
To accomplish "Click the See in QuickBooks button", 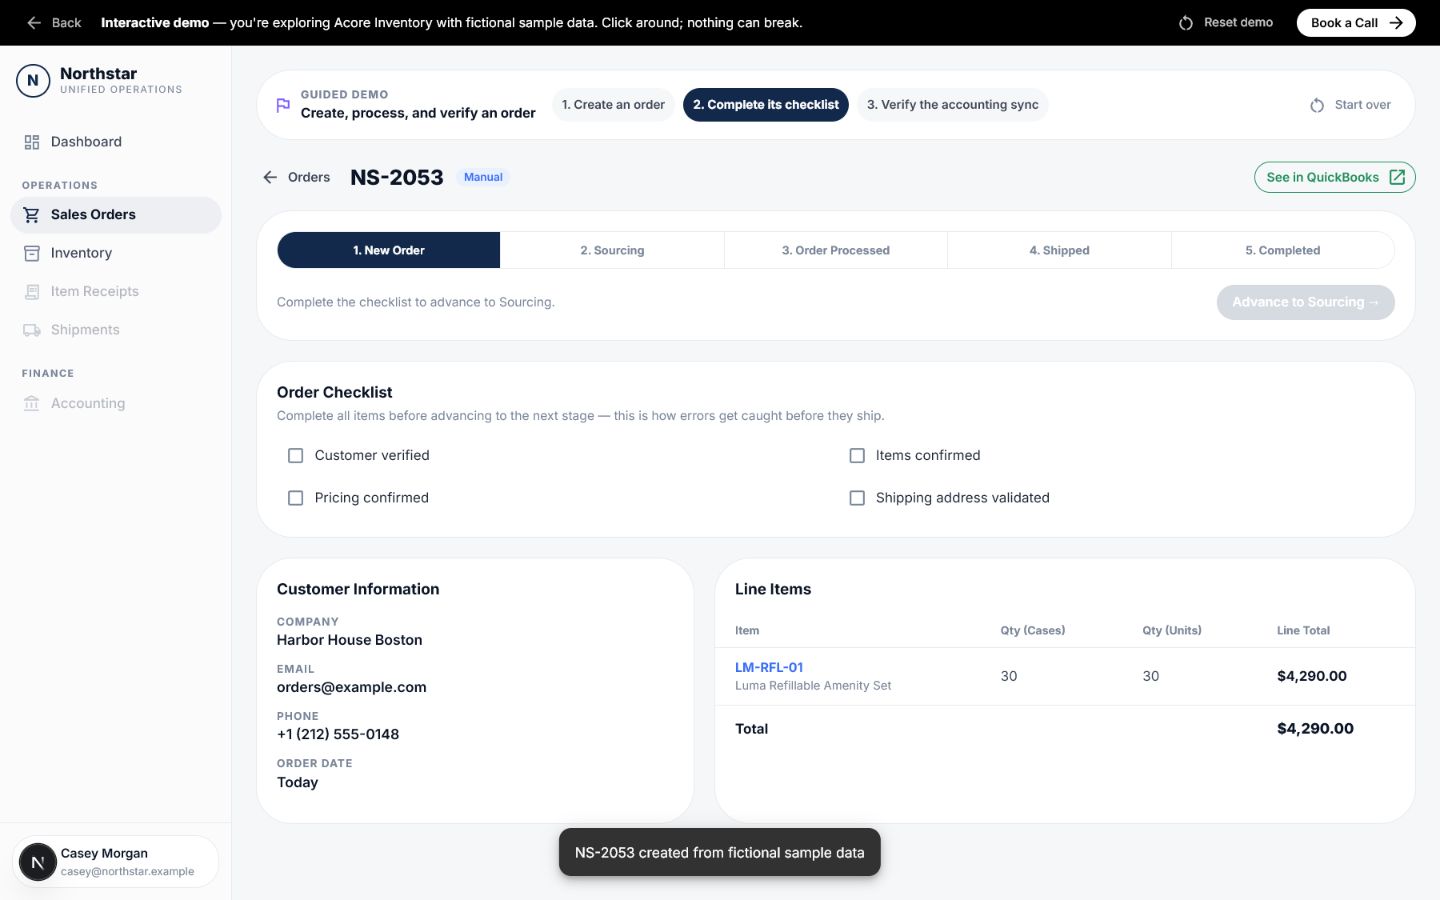I will click(x=1335, y=177).
